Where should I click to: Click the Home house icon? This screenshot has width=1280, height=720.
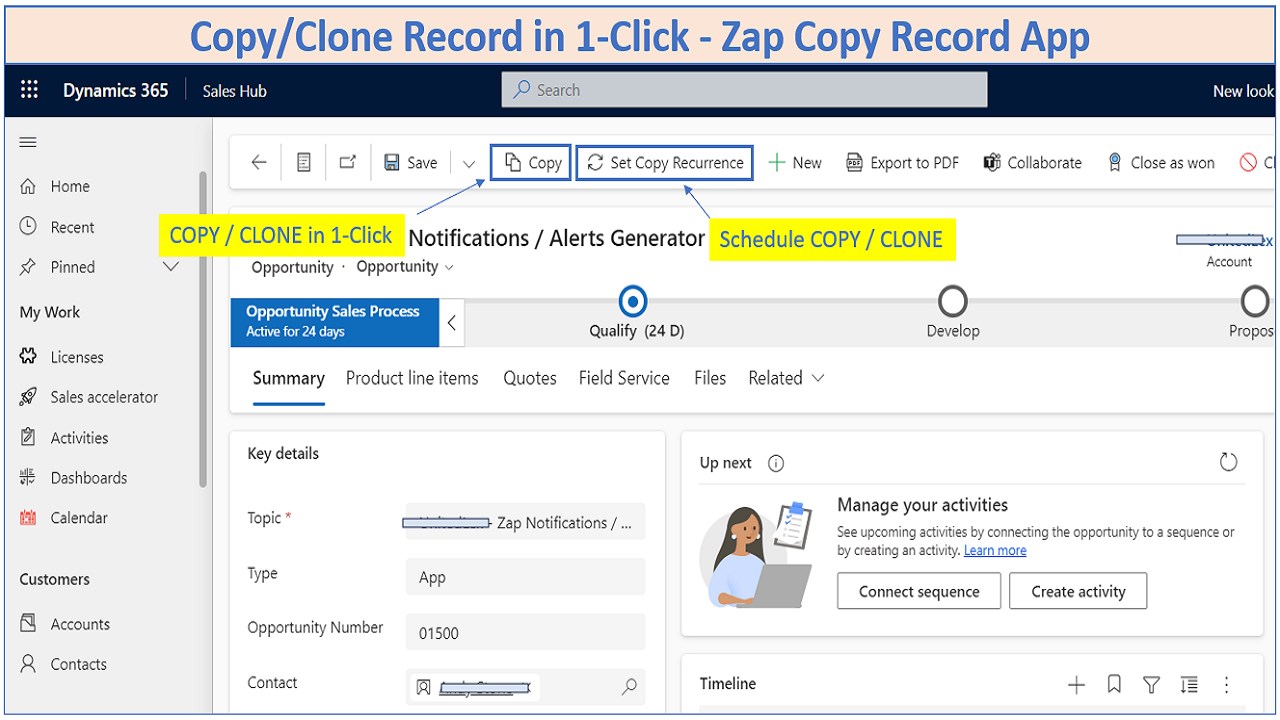(28, 186)
